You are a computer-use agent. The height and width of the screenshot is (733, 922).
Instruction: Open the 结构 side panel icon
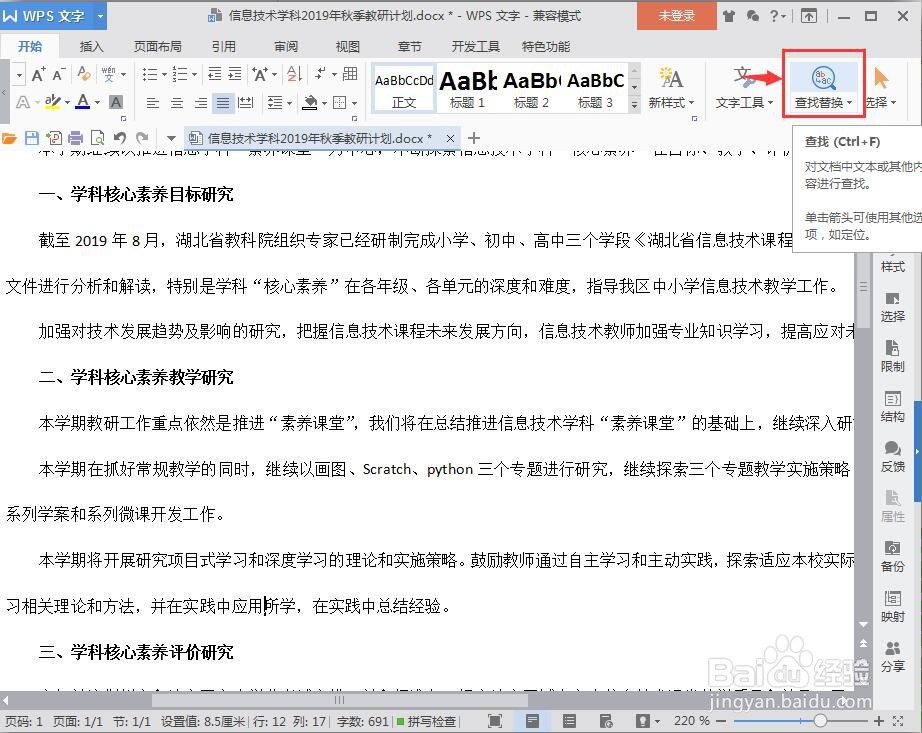(x=893, y=407)
